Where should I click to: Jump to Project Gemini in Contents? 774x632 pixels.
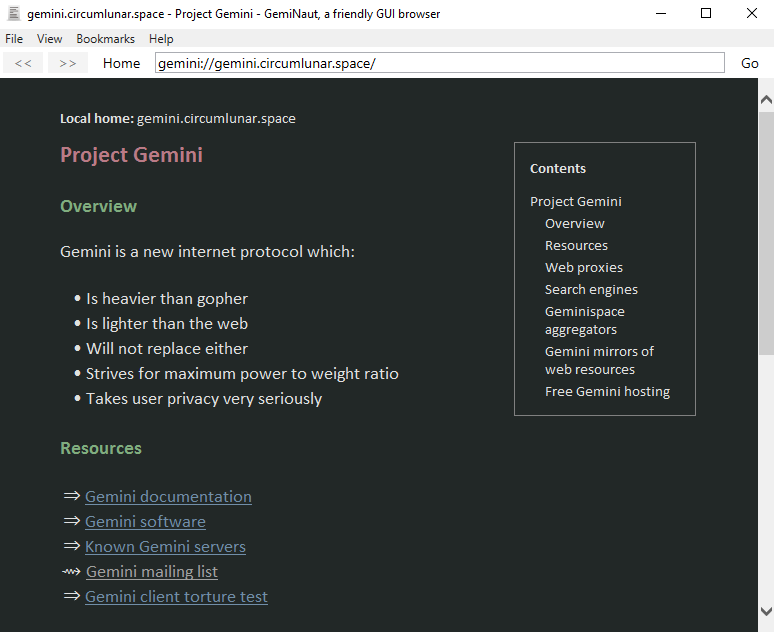click(x=576, y=201)
